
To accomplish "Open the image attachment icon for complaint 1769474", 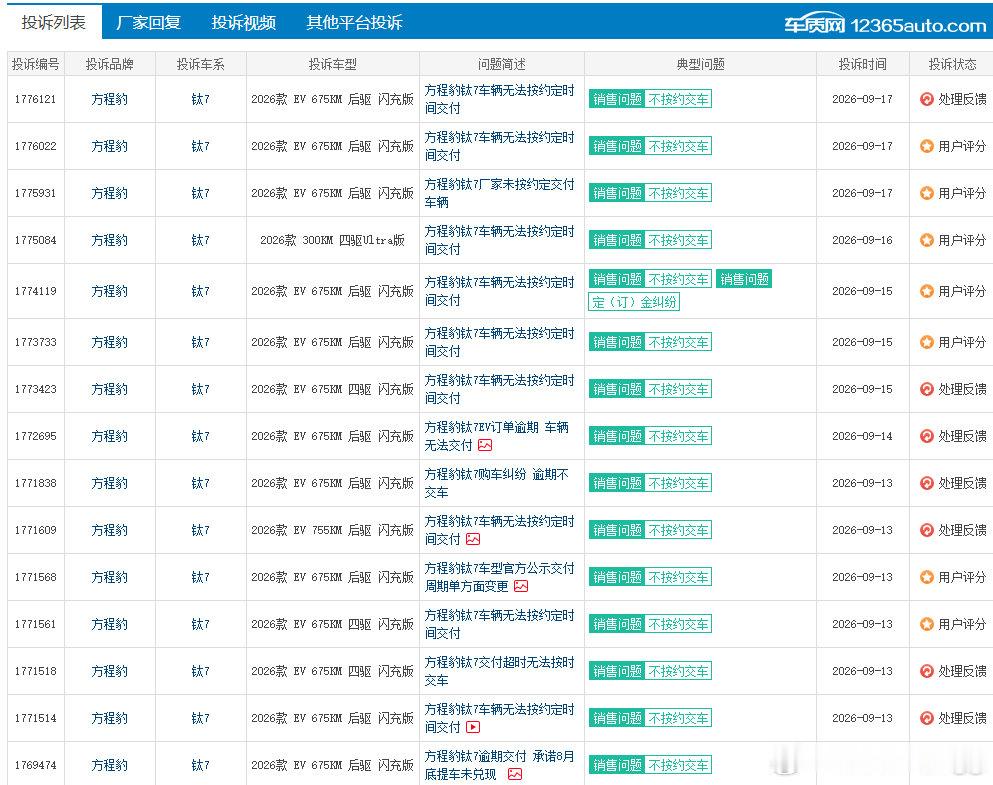I will [x=515, y=774].
